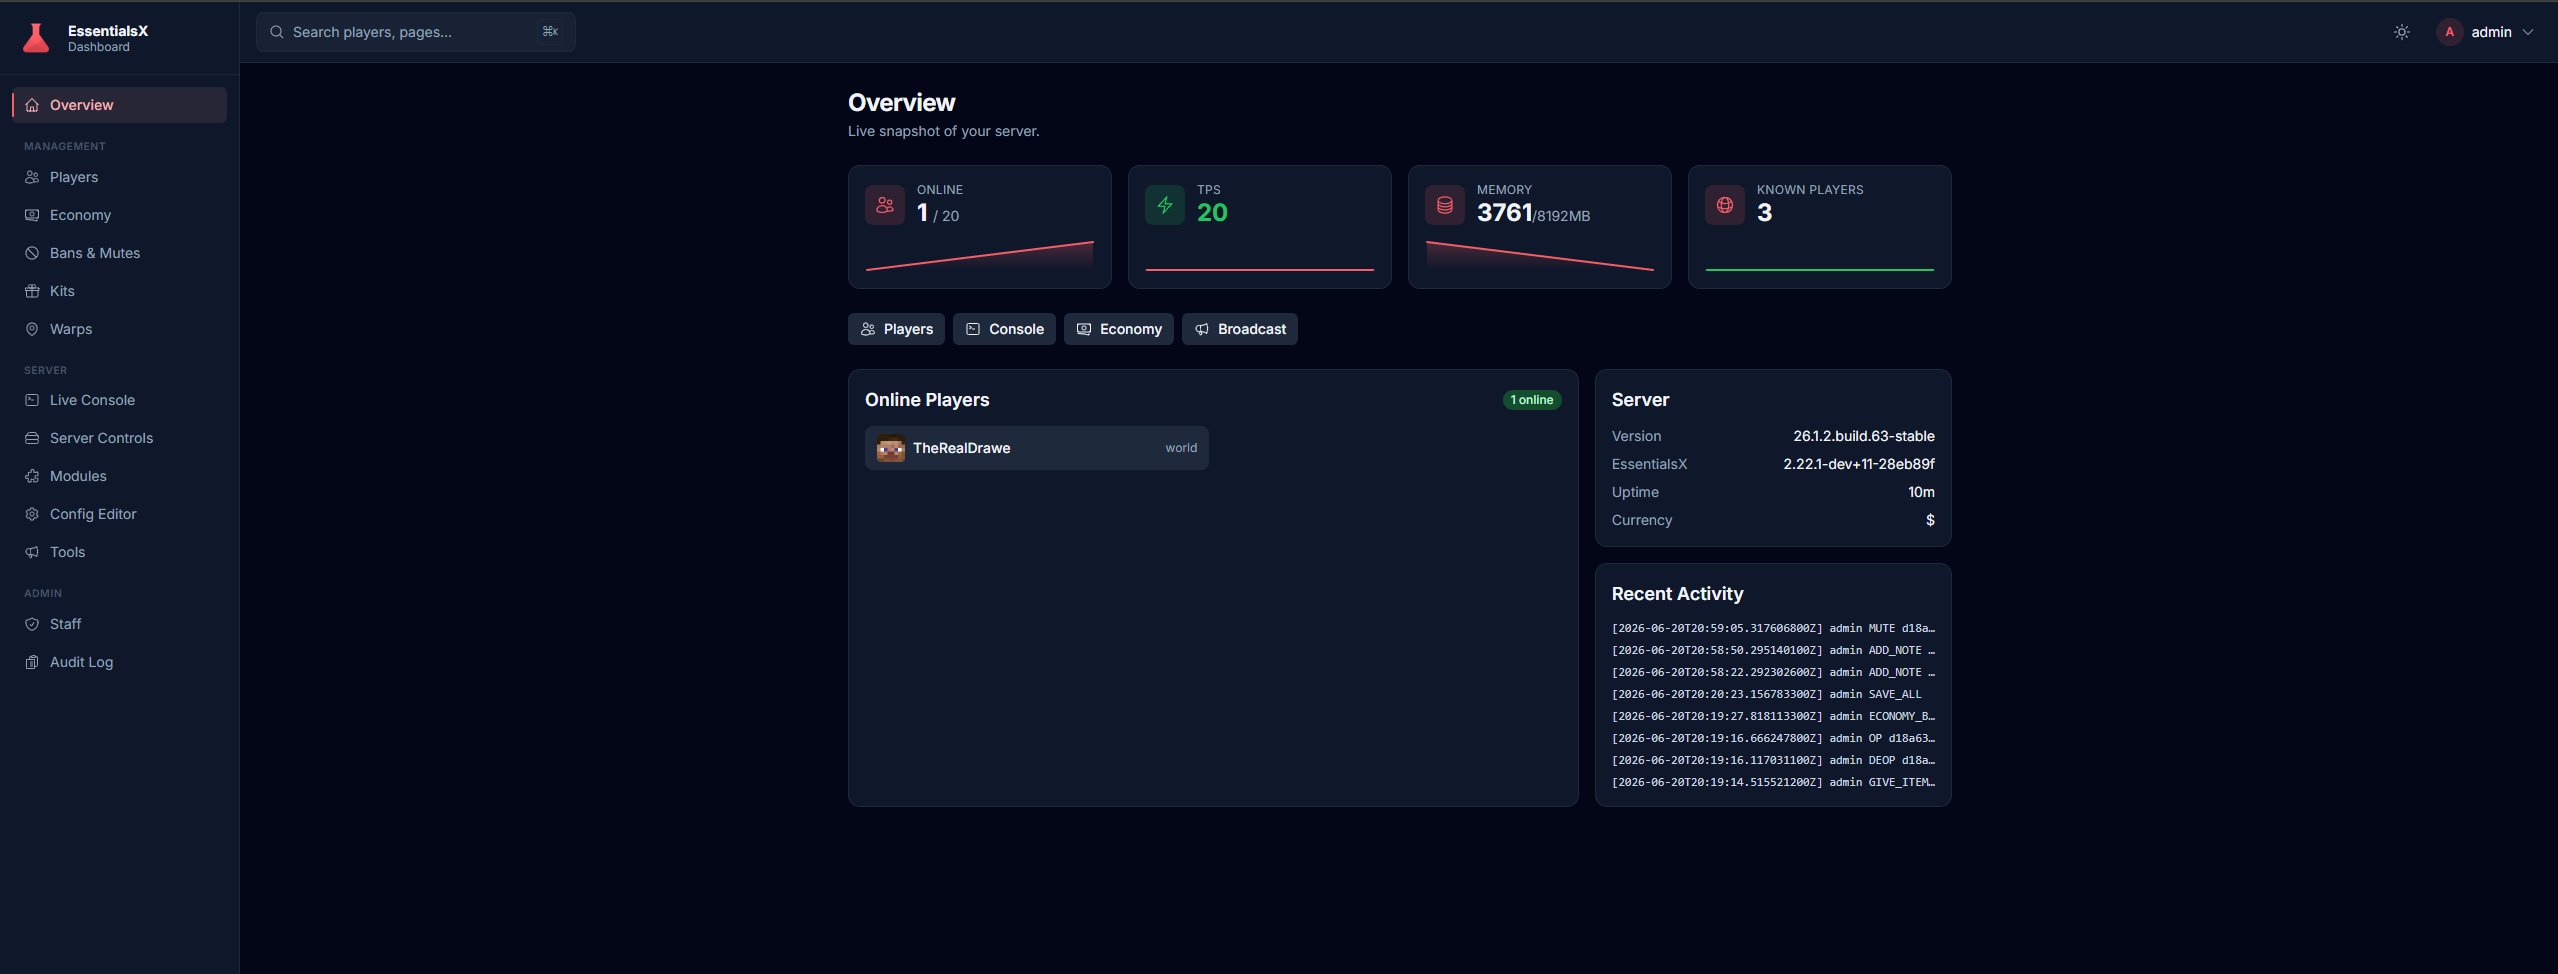Click the admin MUTE activity log entry
The width and height of the screenshot is (2558, 974).
pyautogui.click(x=1773, y=628)
